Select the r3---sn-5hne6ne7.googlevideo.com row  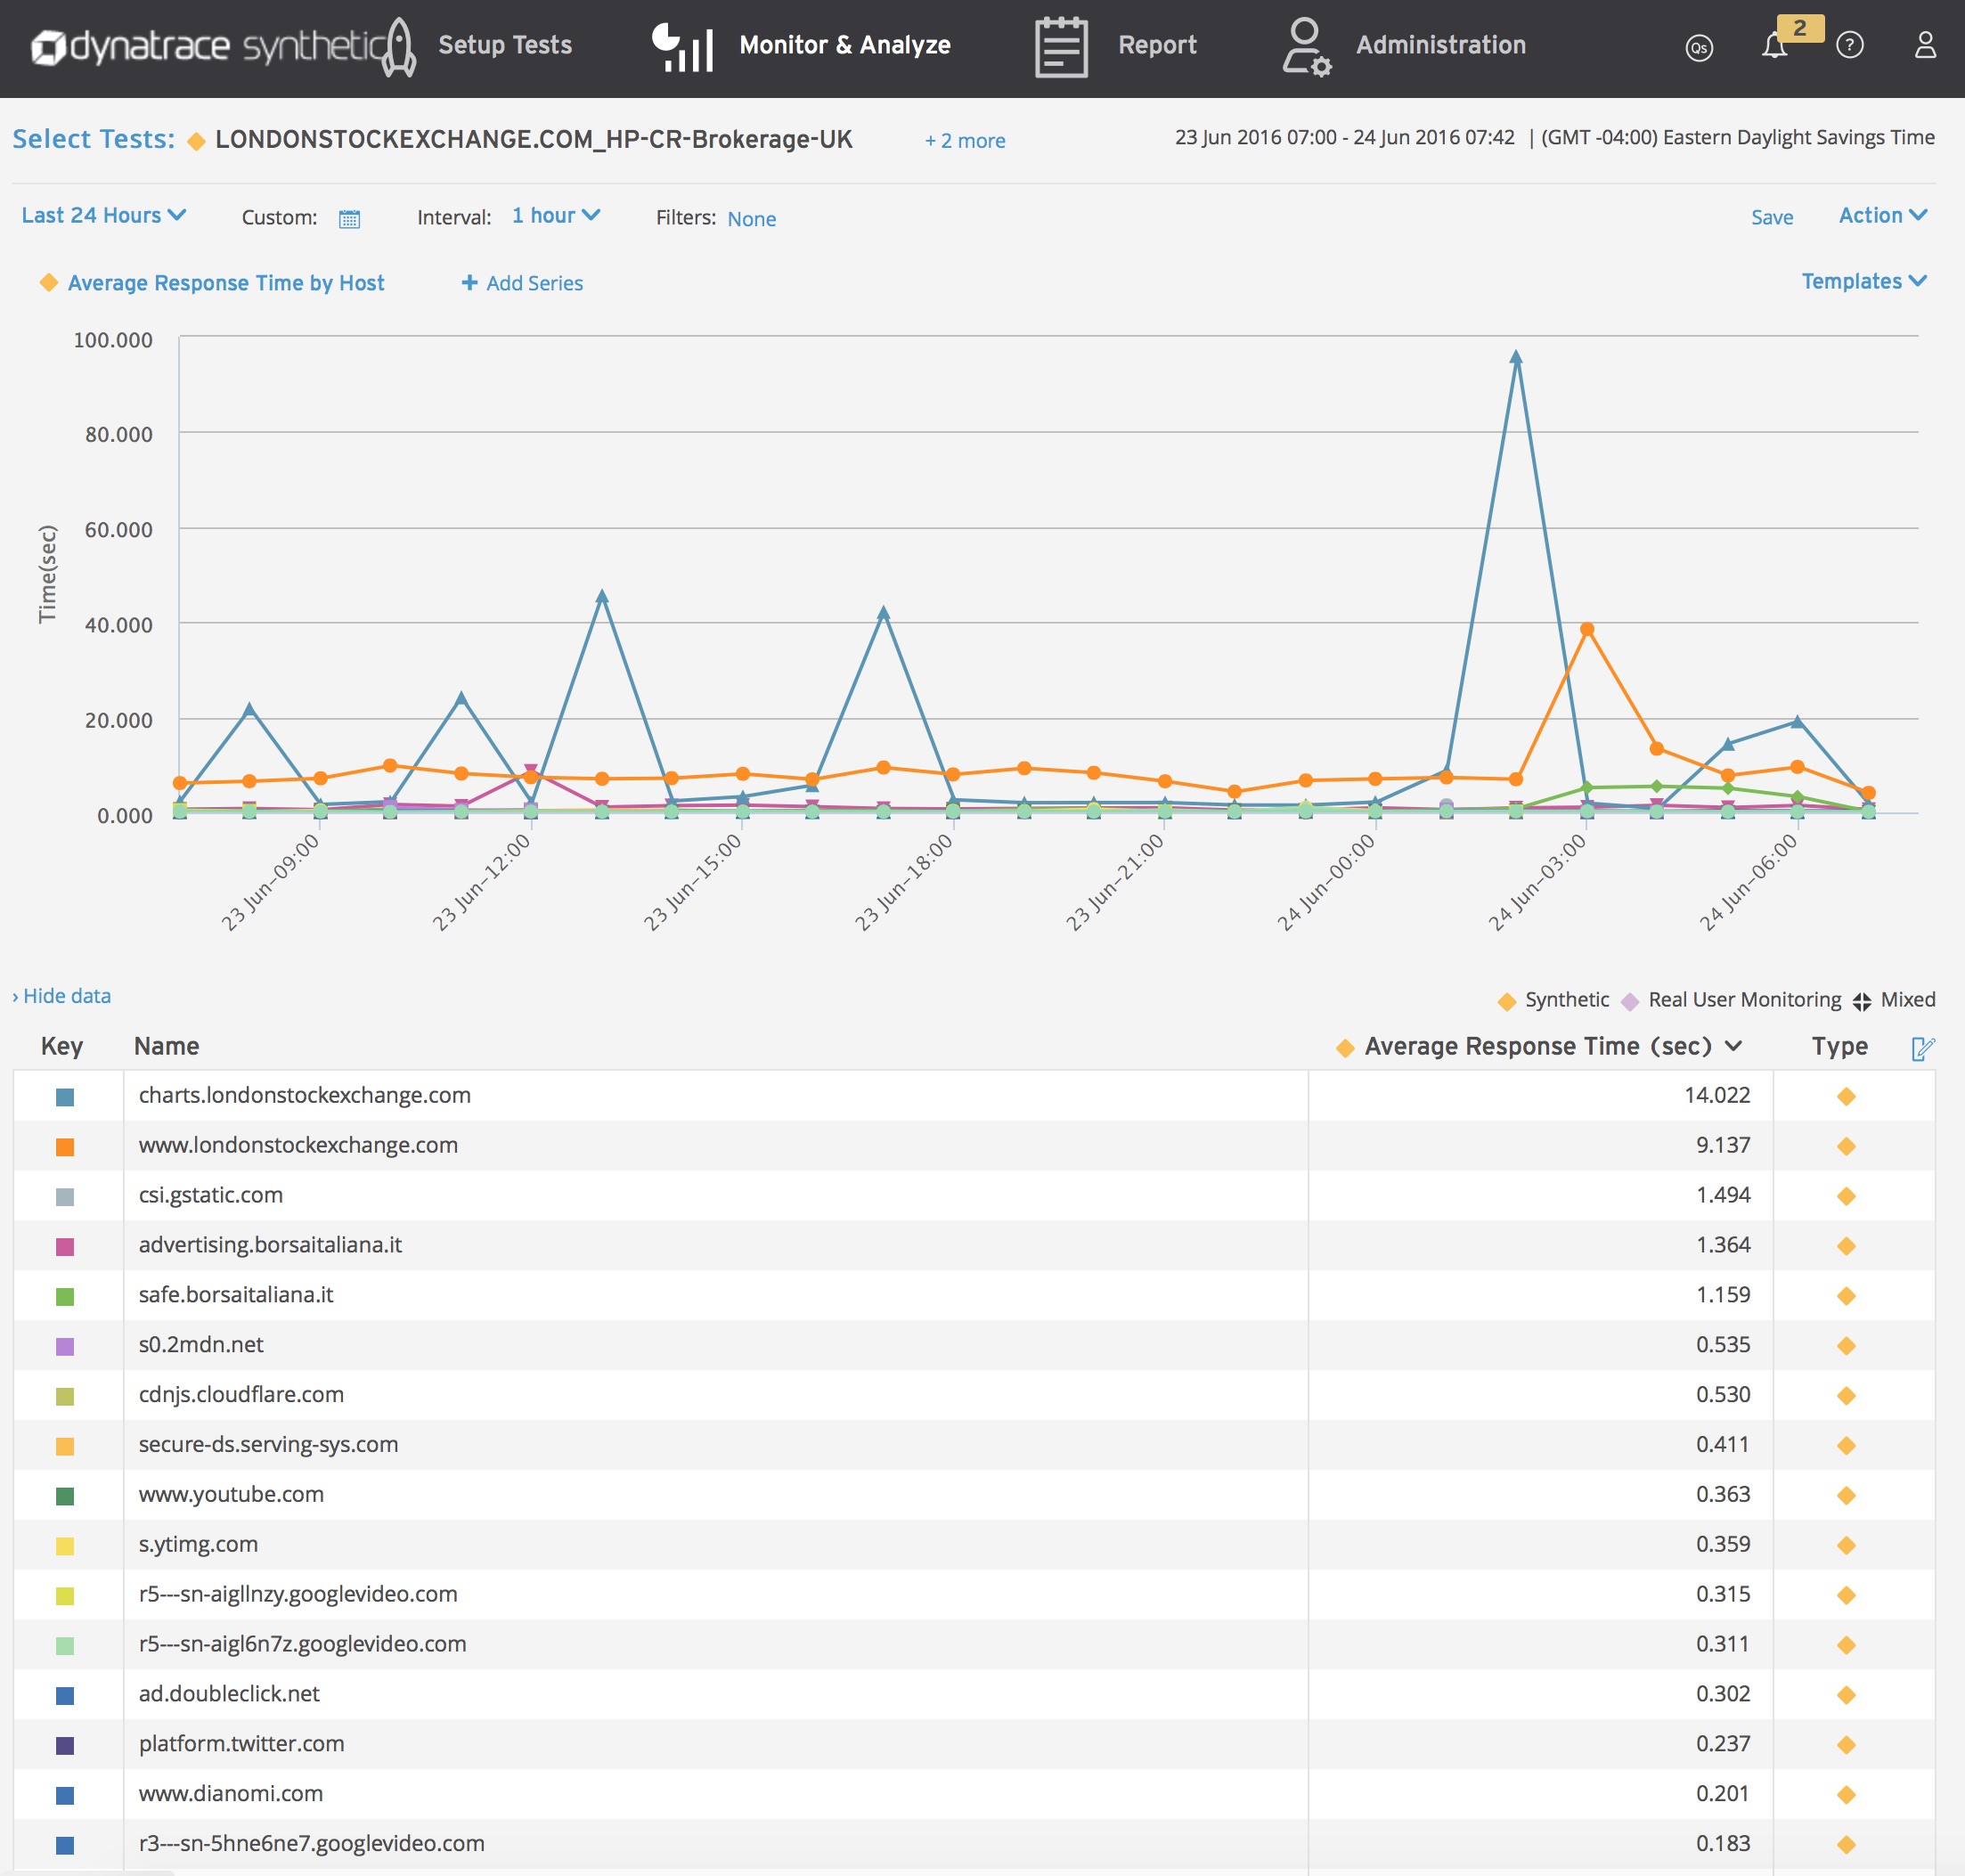974,1844
